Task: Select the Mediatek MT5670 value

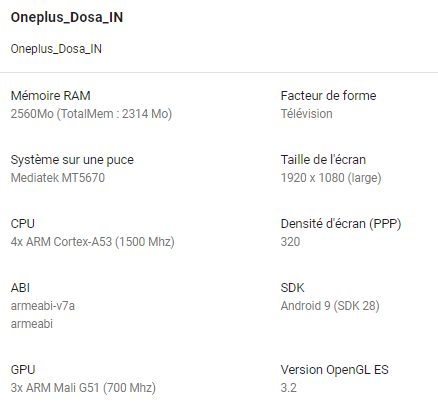Action: [x=58, y=178]
